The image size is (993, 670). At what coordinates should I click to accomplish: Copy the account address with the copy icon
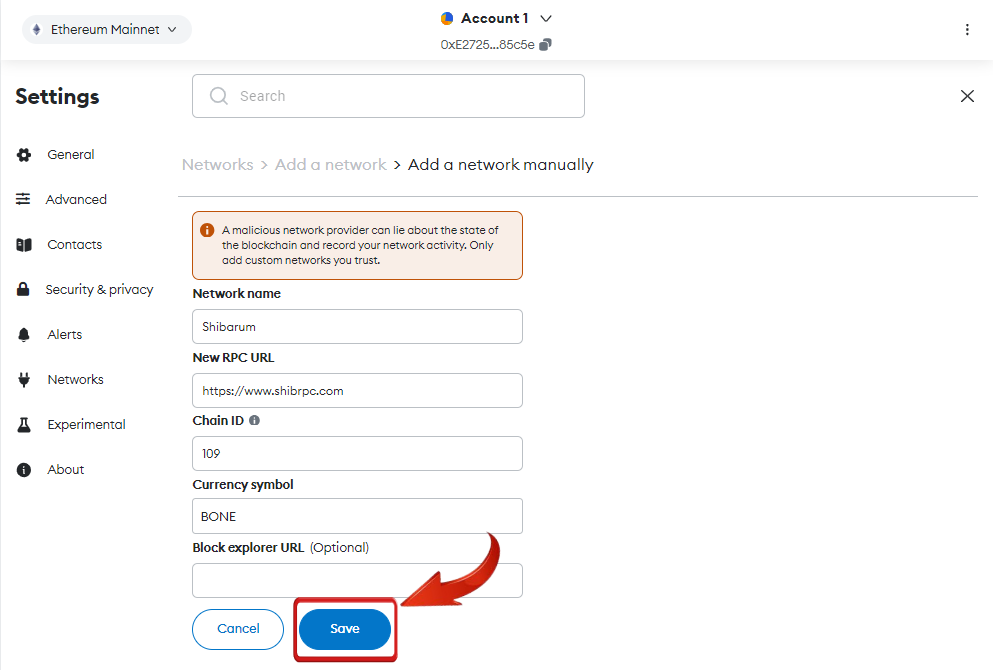click(x=545, y=44)
